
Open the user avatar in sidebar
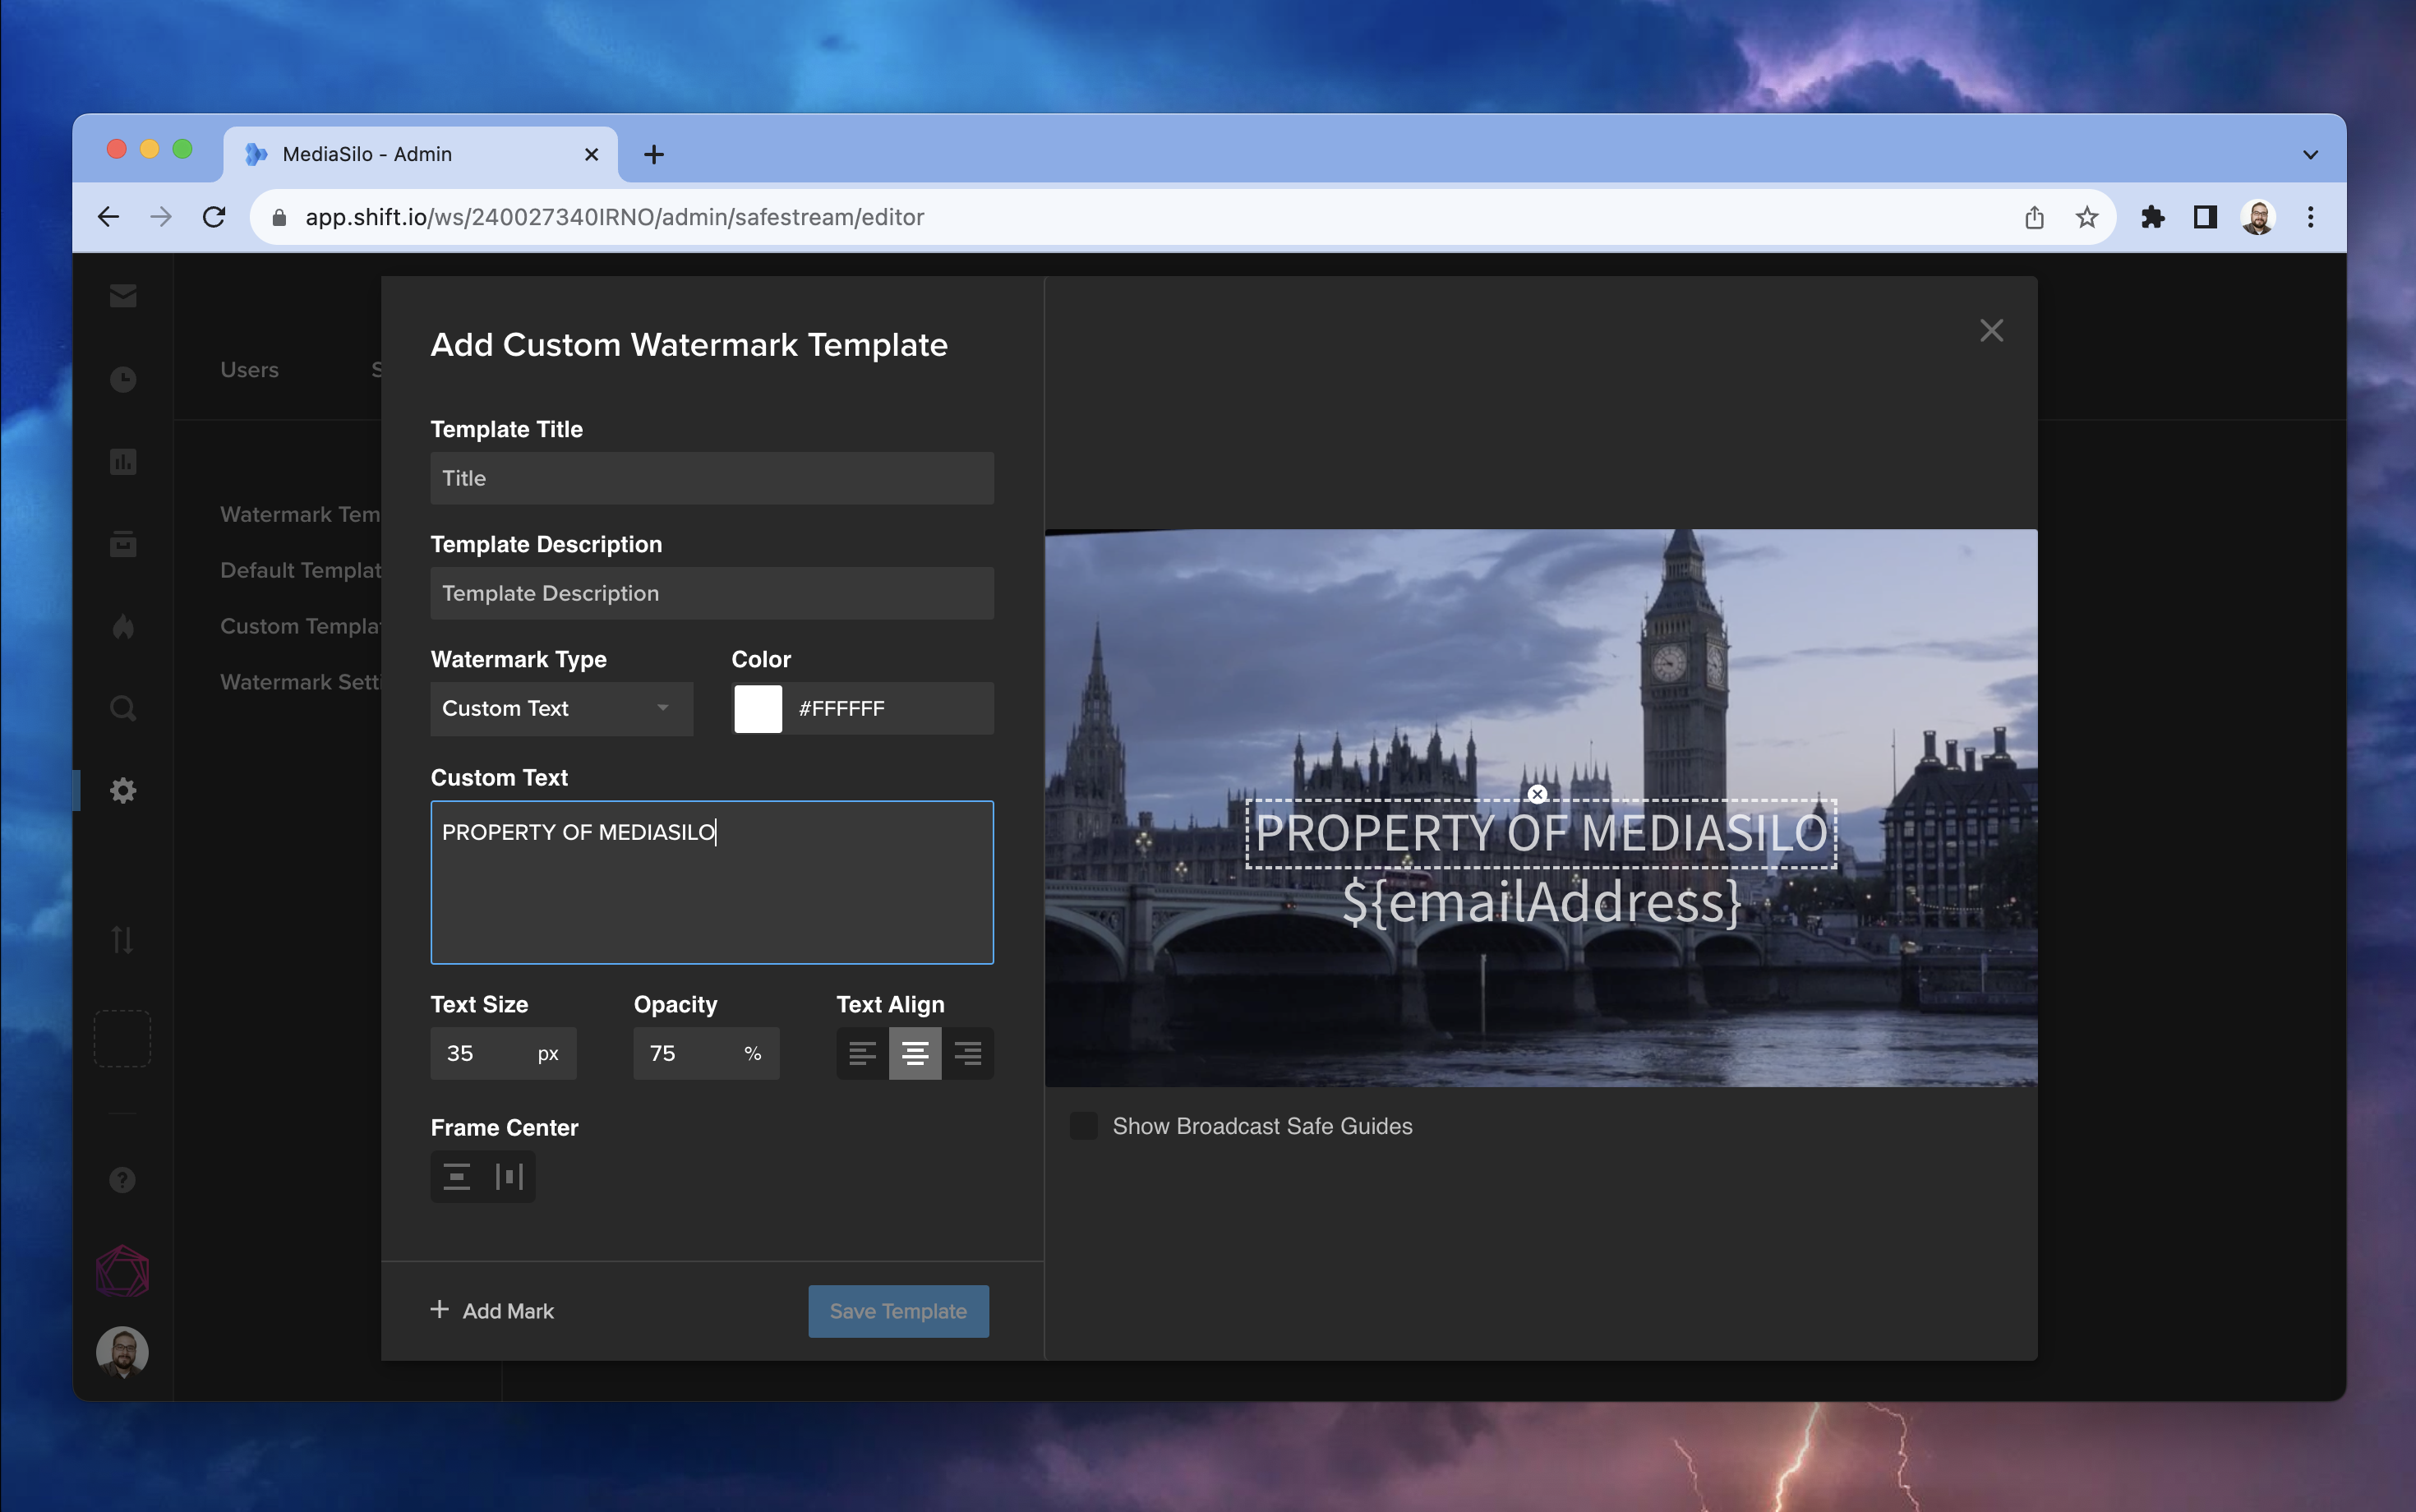(122, 1352)
